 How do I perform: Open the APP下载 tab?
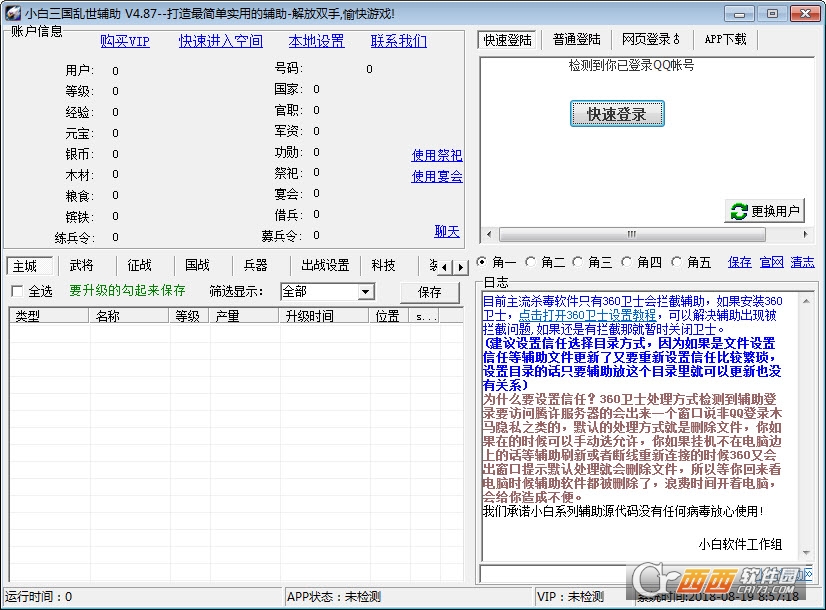click(x=725, y=40)
